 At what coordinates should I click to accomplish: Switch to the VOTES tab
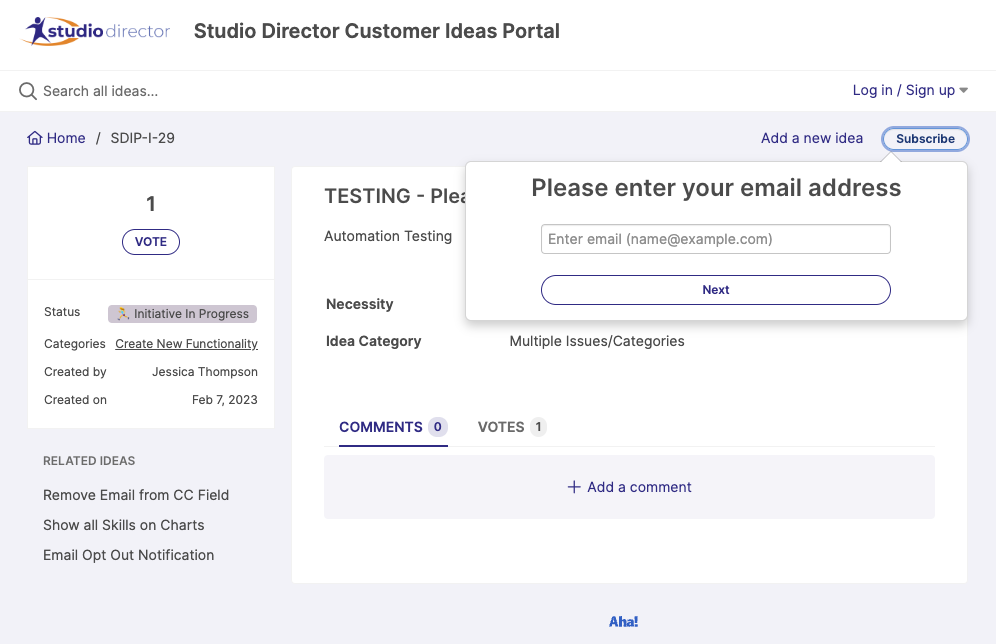point(511,427)
